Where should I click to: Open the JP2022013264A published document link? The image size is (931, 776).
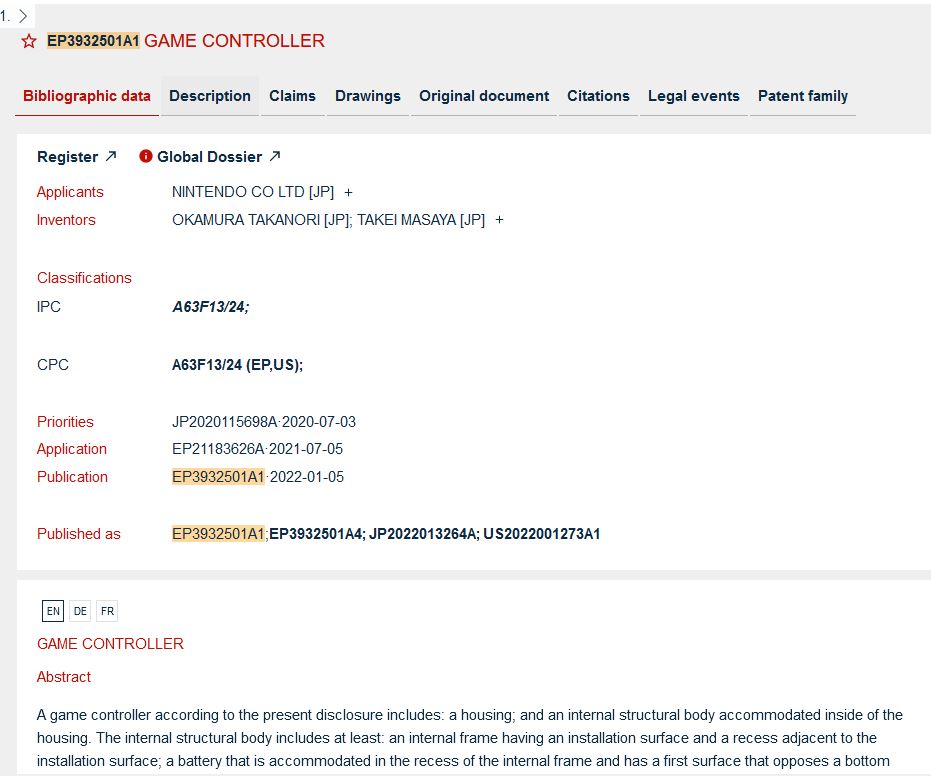click(x=422, y=534)
